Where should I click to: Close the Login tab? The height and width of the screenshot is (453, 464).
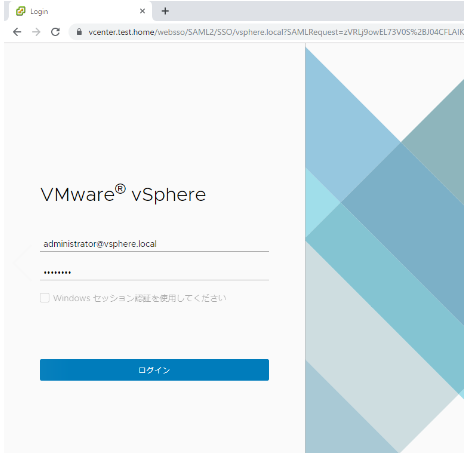pos(142,11)
